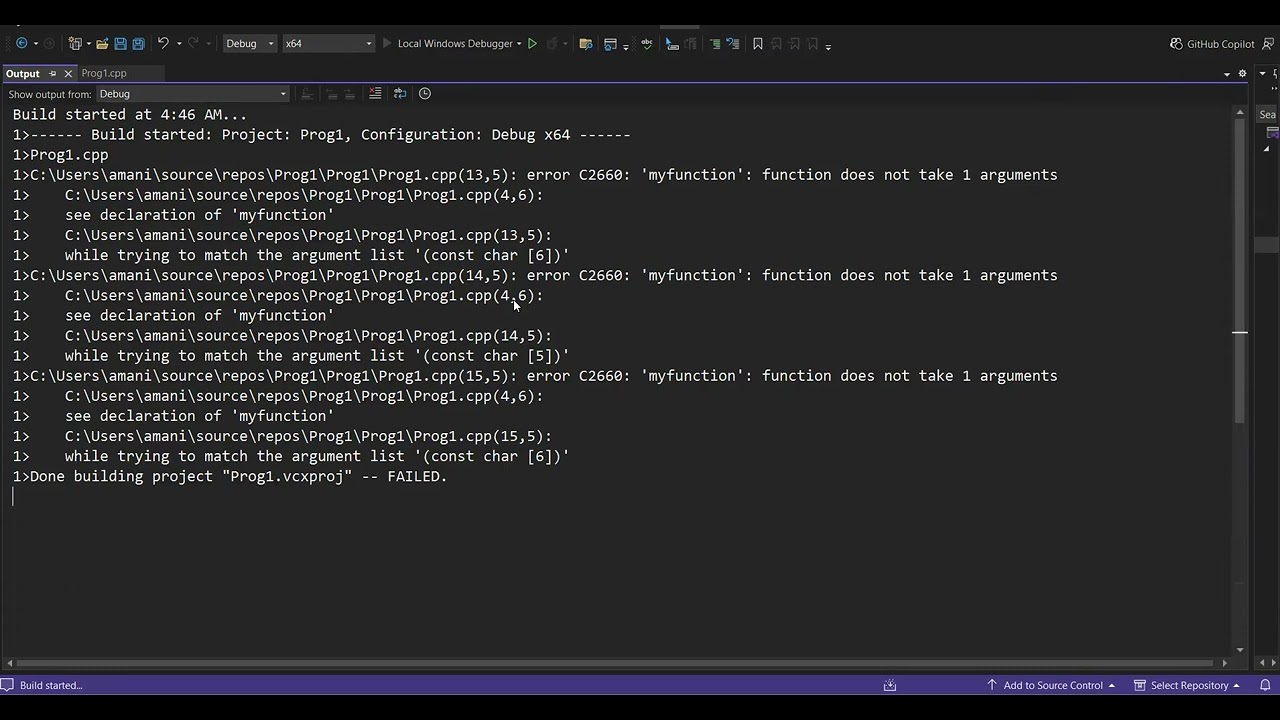Click the feedback icon beside GitHub Copilot
Screen dimensions: 1280x720
coord(1268,44)
